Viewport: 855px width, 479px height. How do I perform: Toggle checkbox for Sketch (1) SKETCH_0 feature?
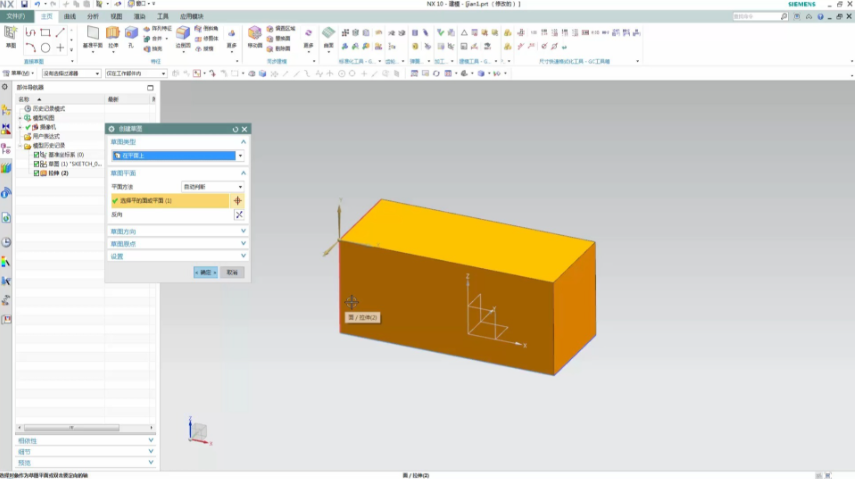click(37, 164)
